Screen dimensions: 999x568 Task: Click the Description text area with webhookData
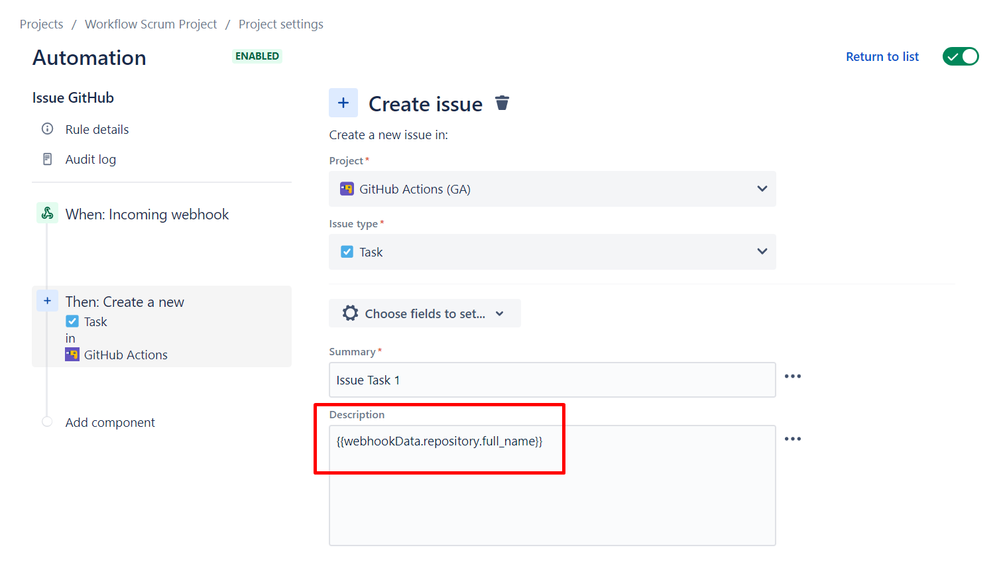pyautogui.click(x=552, y=485)
